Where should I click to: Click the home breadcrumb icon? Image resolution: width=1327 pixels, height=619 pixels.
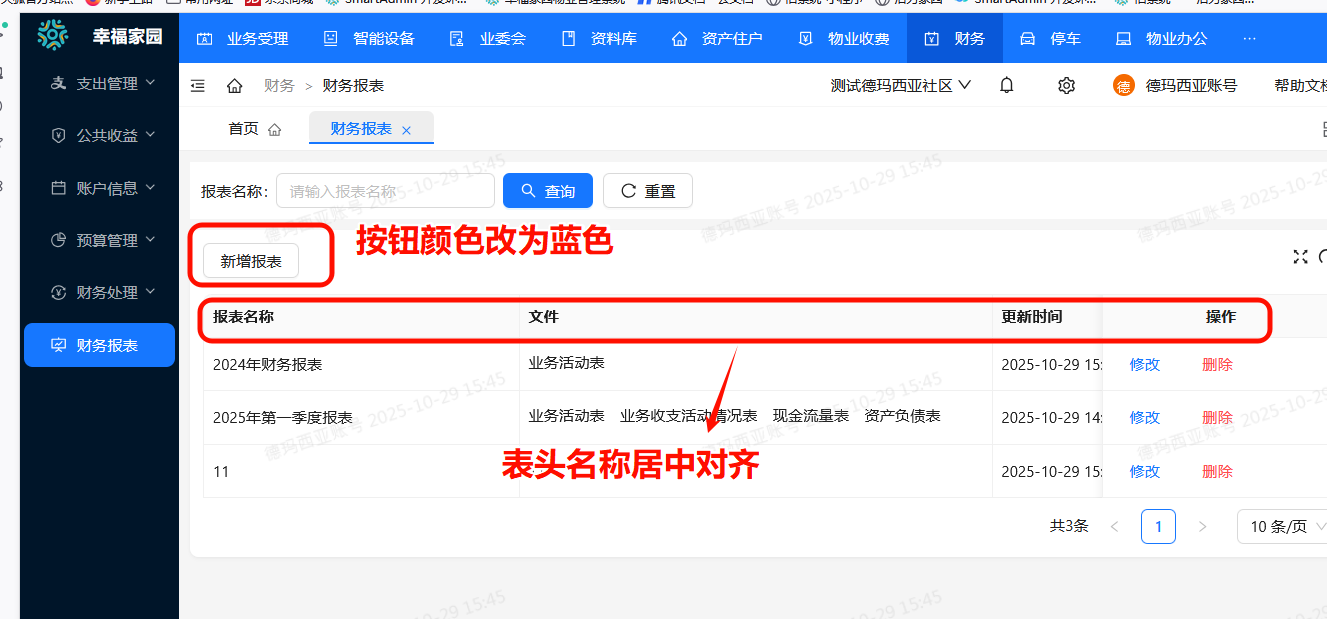[x=234, y=85]
